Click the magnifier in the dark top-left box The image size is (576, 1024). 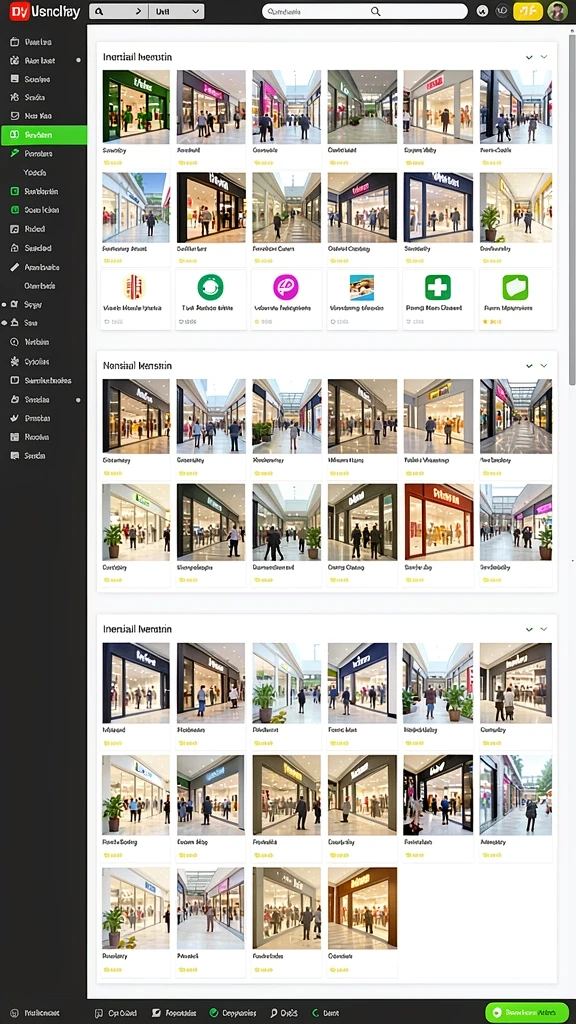pyautogui.click(x=100, y=12)
